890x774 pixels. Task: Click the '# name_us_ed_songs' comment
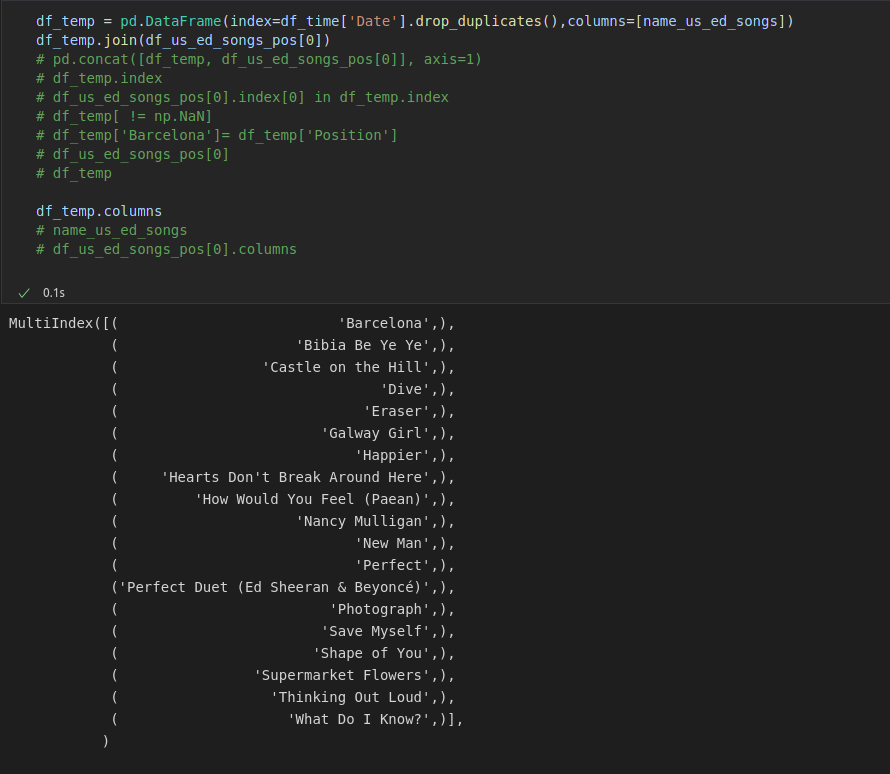point(111,230)
